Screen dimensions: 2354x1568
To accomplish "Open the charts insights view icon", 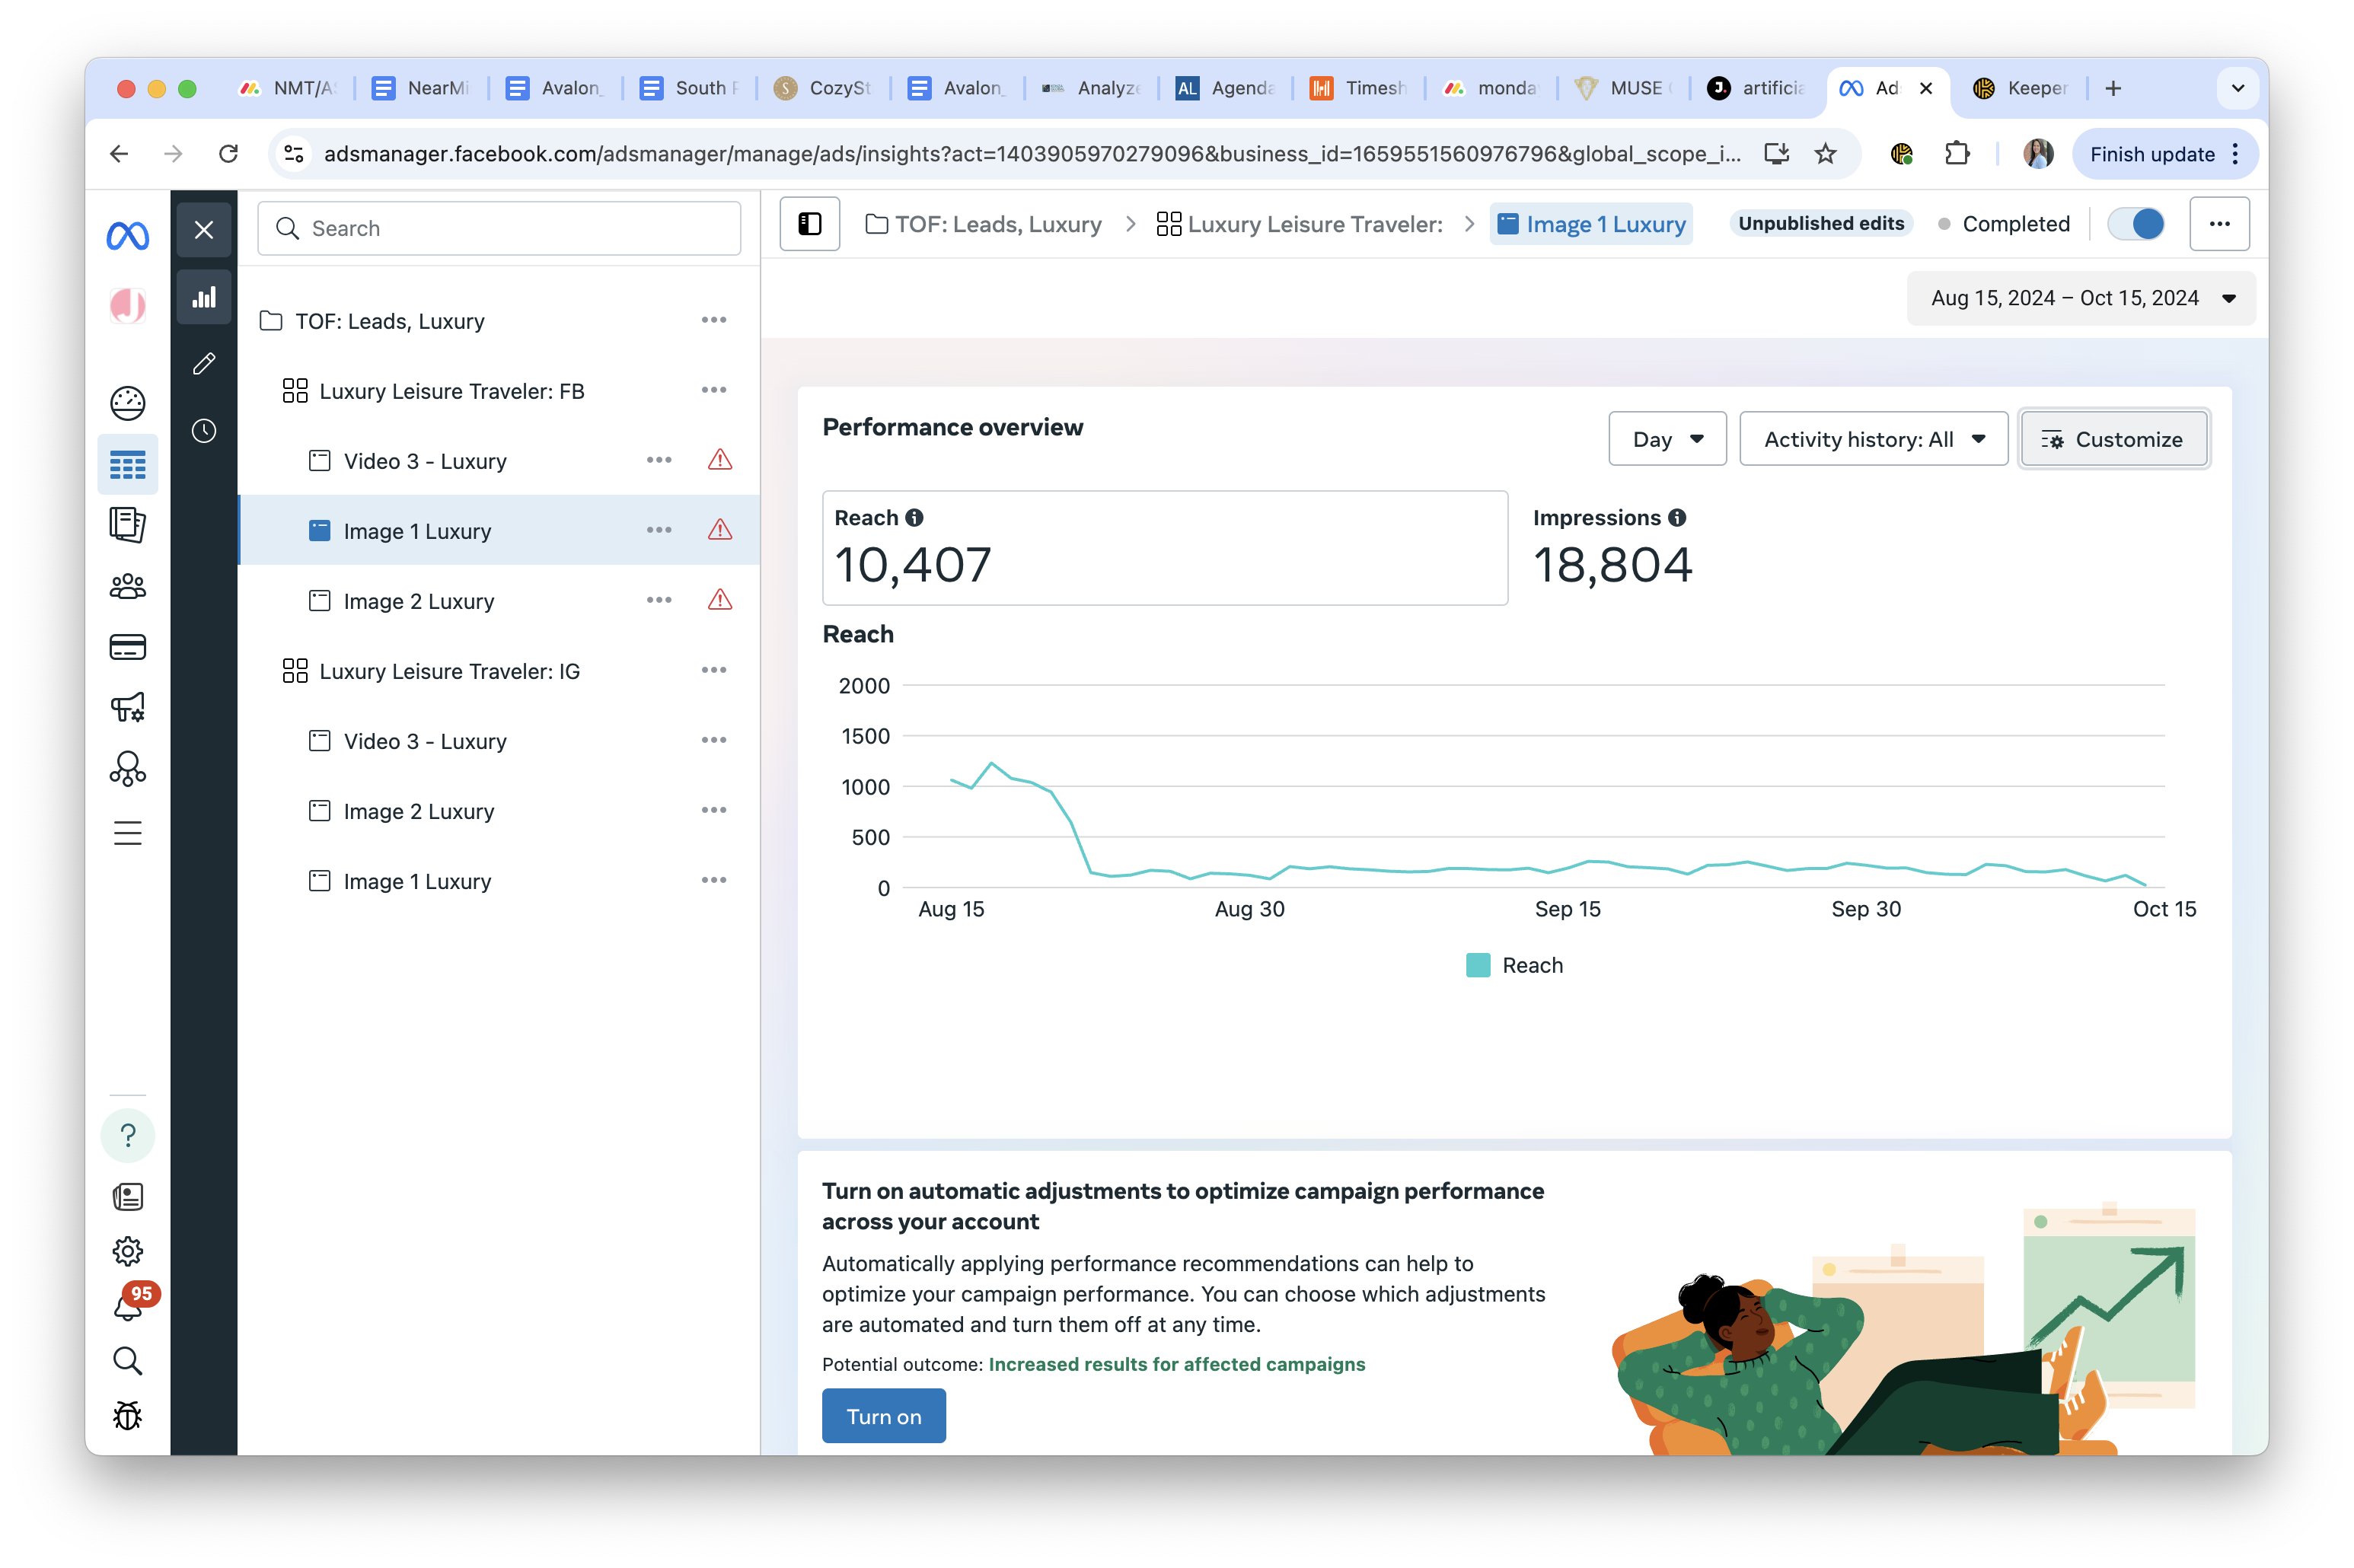I will coord(204,297).
